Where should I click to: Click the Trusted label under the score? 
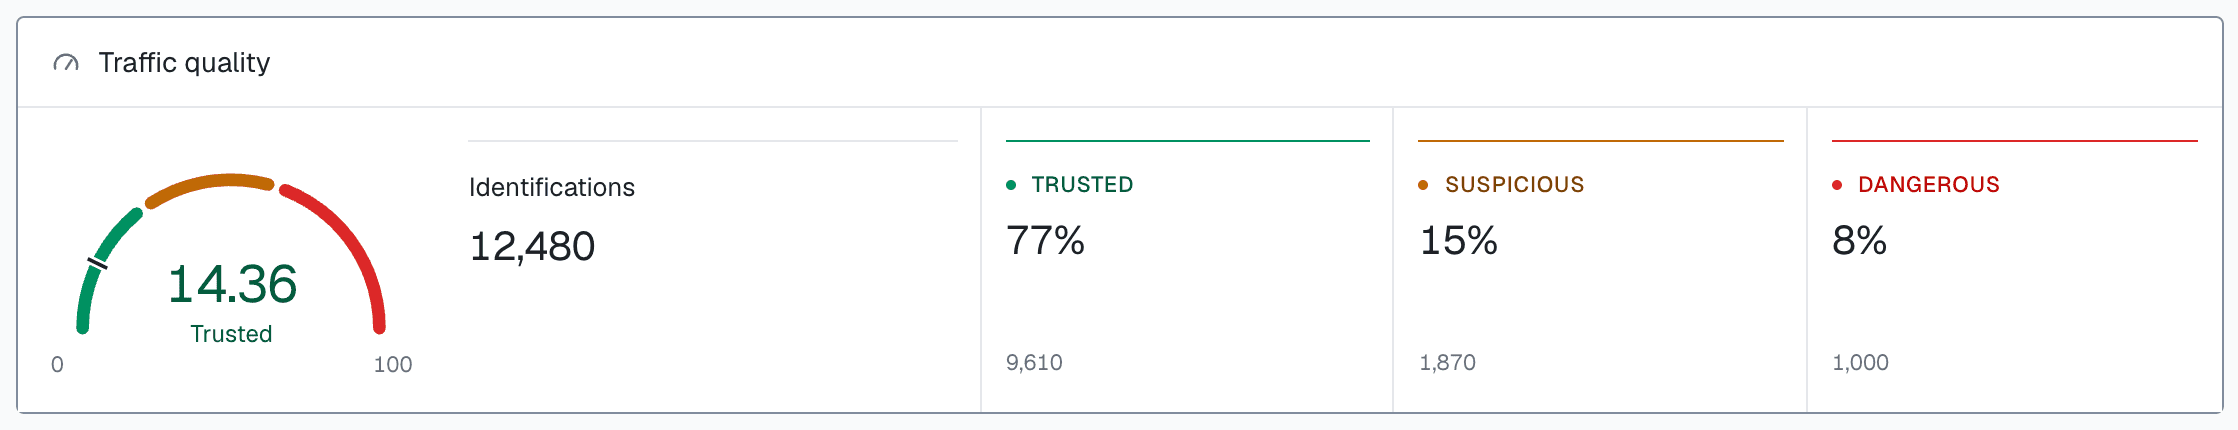pos(231,334)
